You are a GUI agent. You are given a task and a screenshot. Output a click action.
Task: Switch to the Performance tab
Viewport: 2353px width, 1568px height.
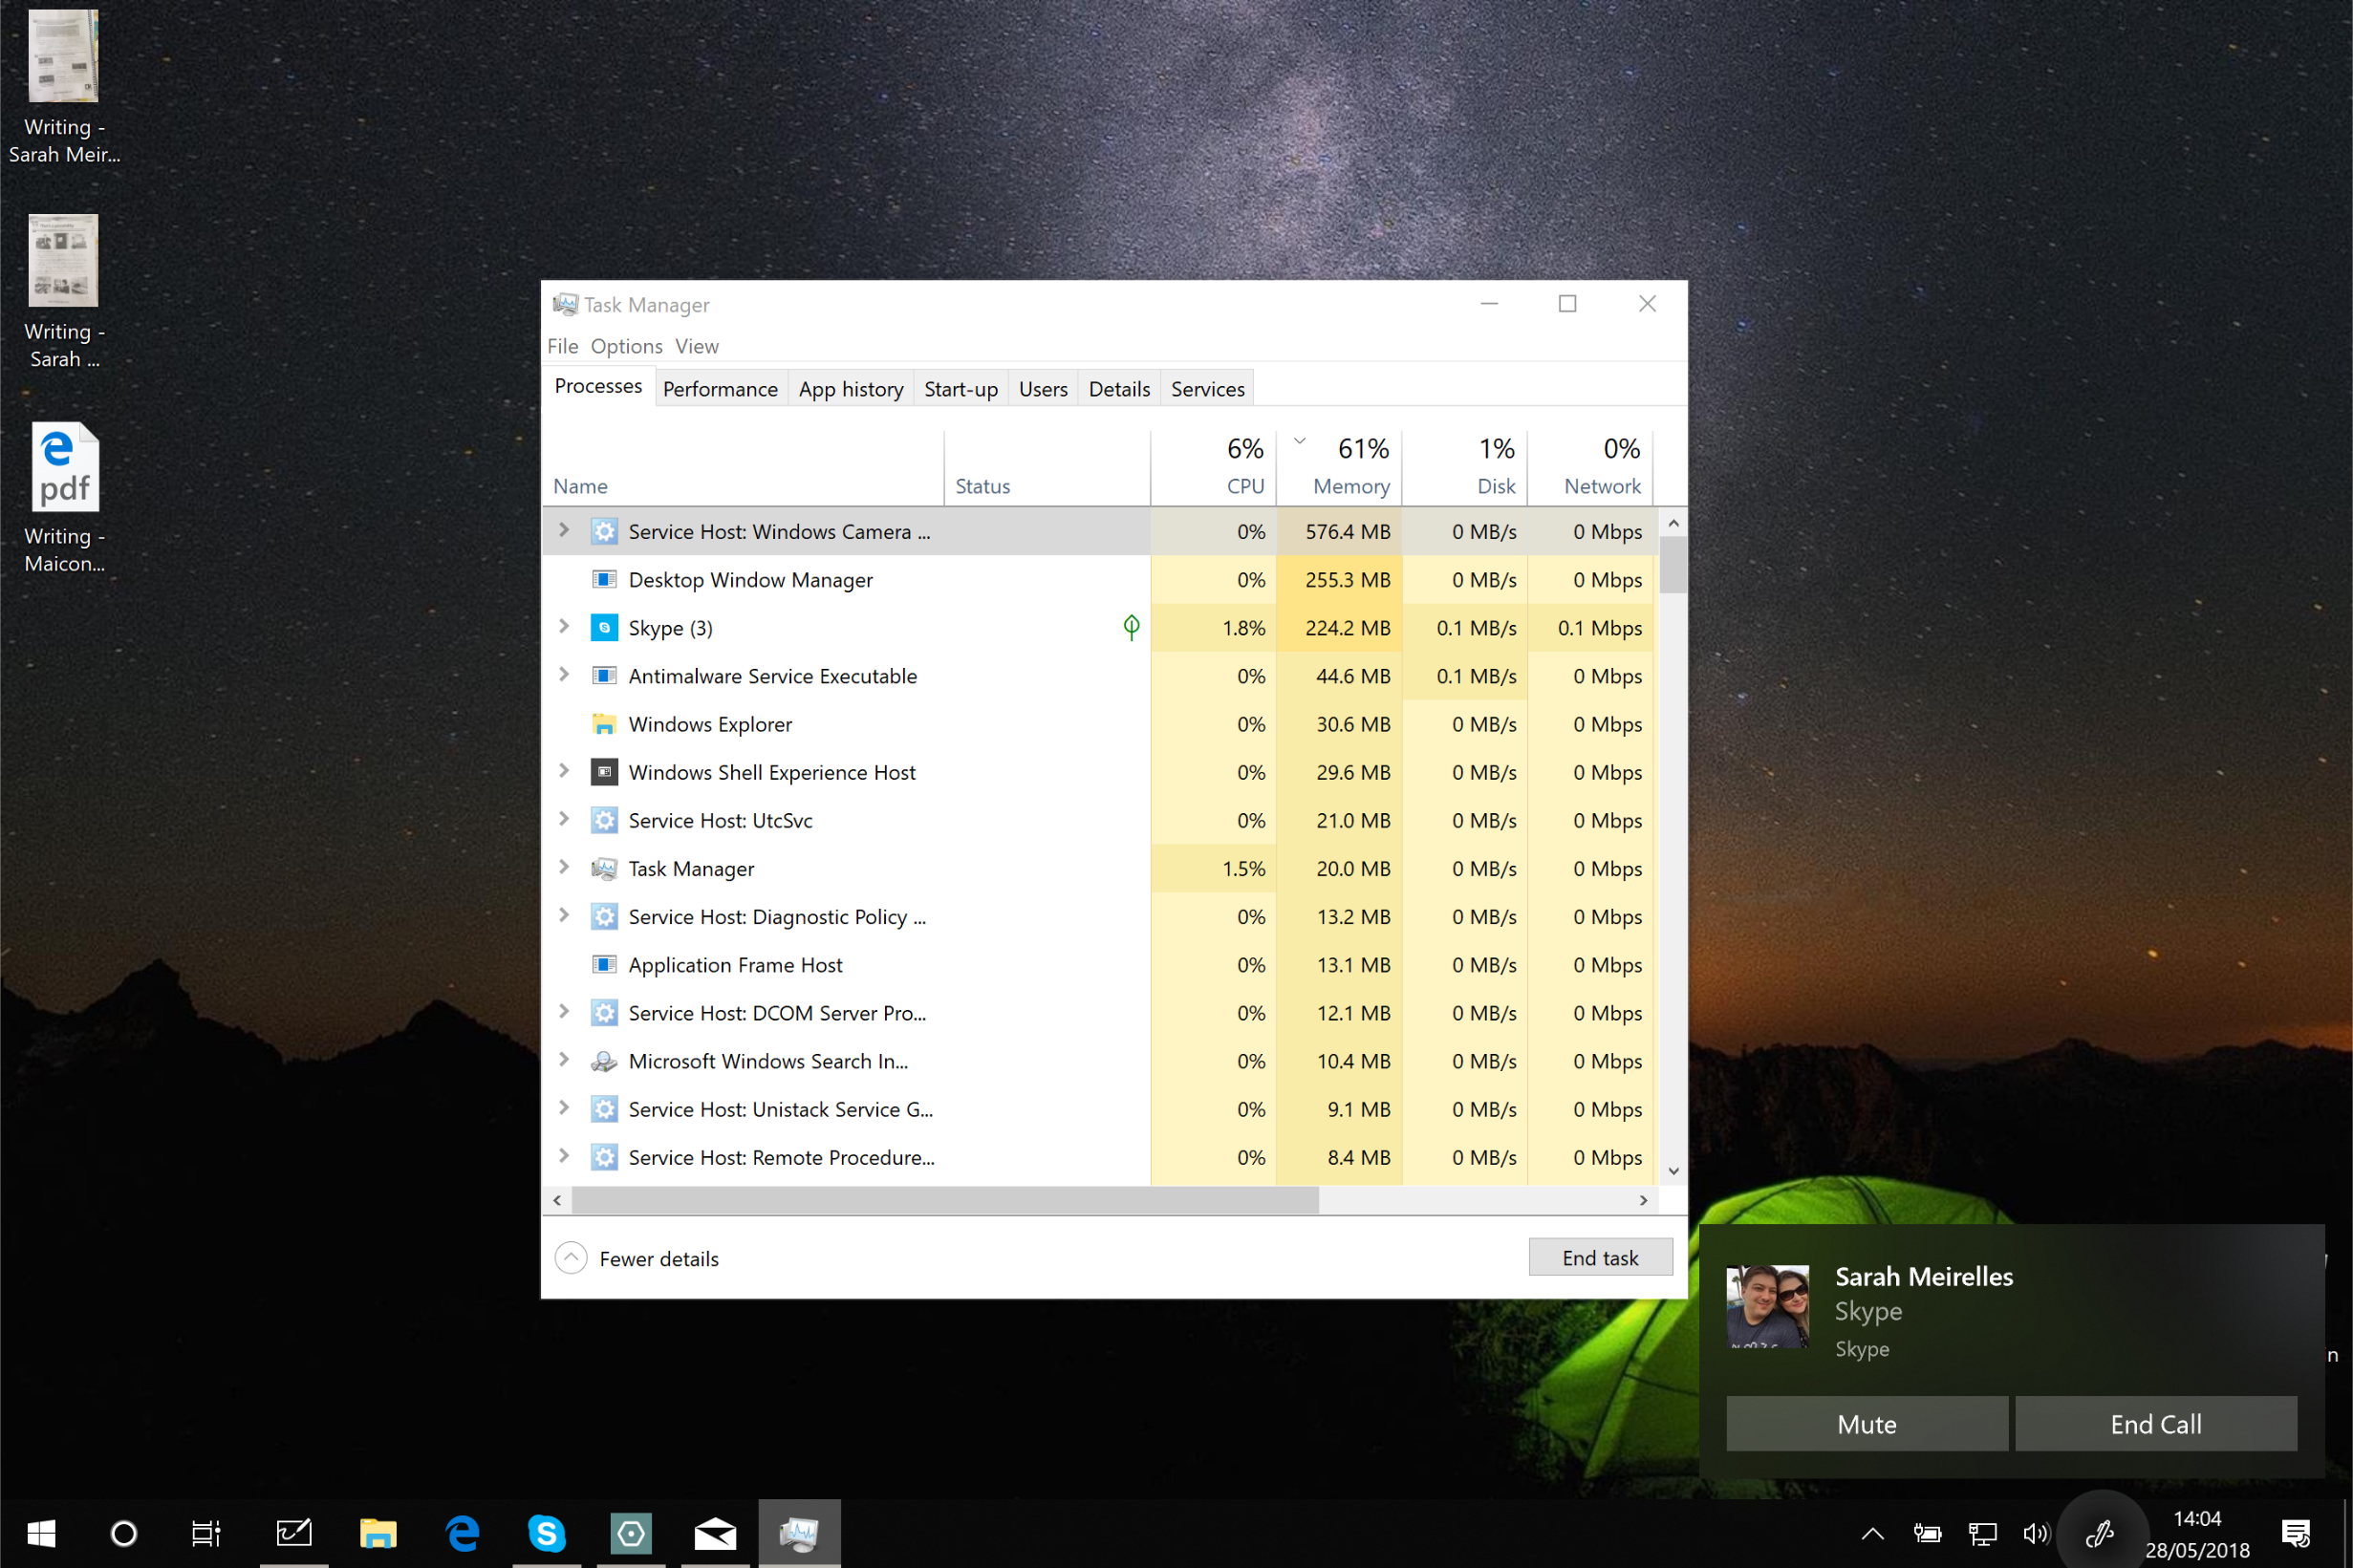pyautogui.click(x=719, y=388)
